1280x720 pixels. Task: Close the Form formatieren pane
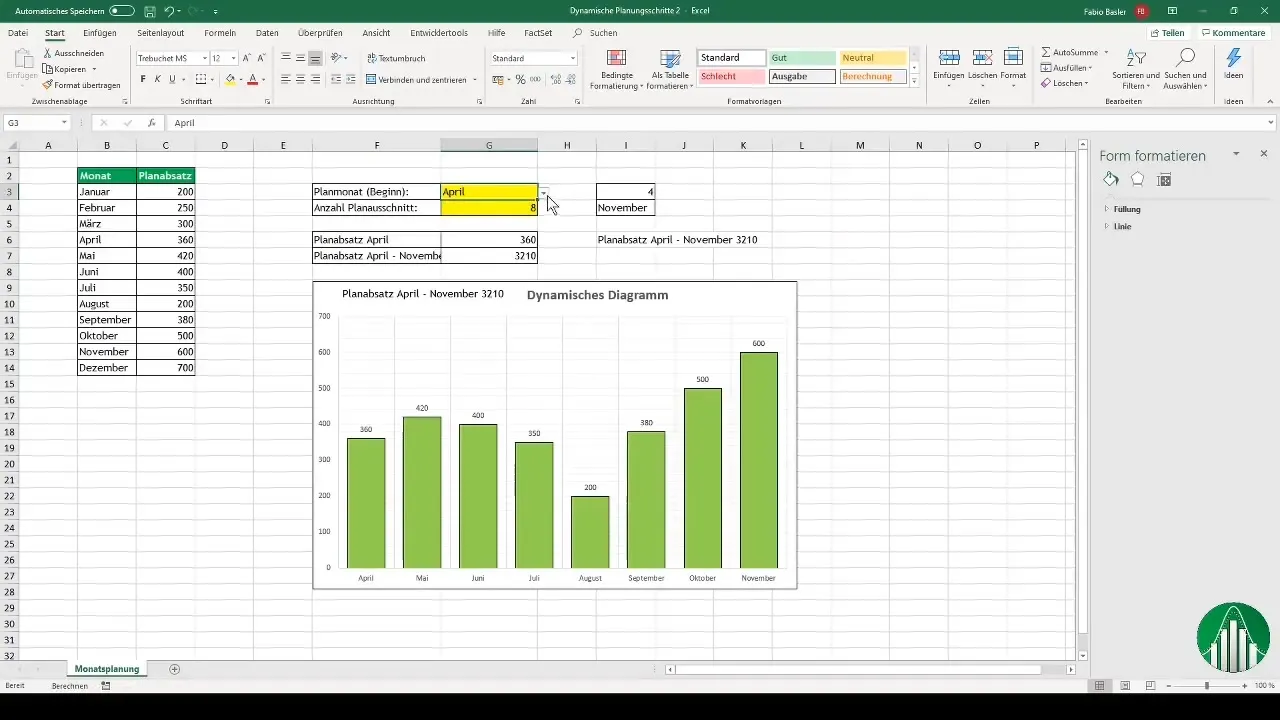coord(1264,154)
